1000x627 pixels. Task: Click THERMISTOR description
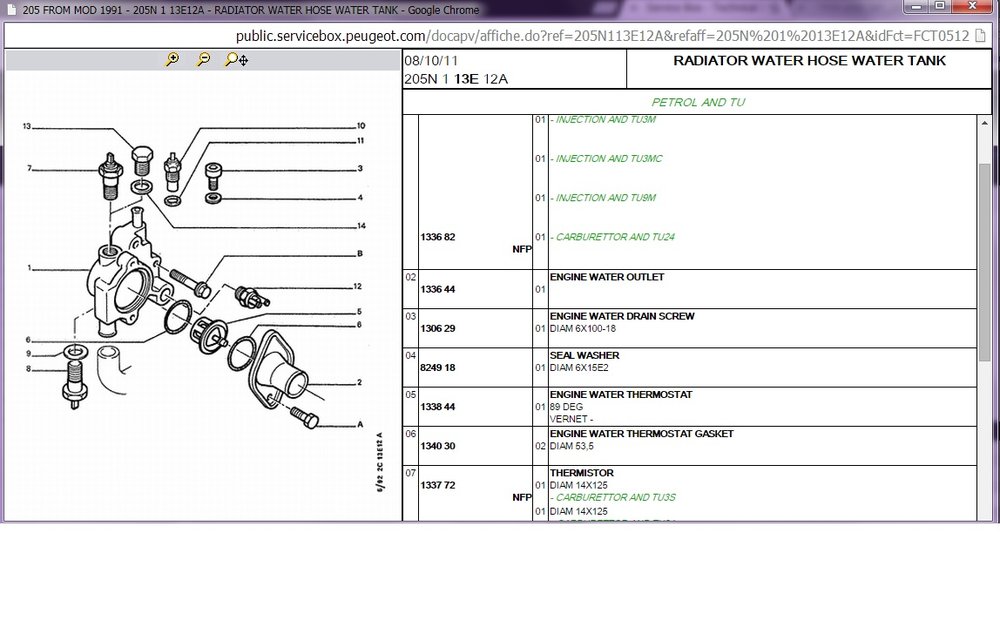pyautogui.click(x=582, y=473)
